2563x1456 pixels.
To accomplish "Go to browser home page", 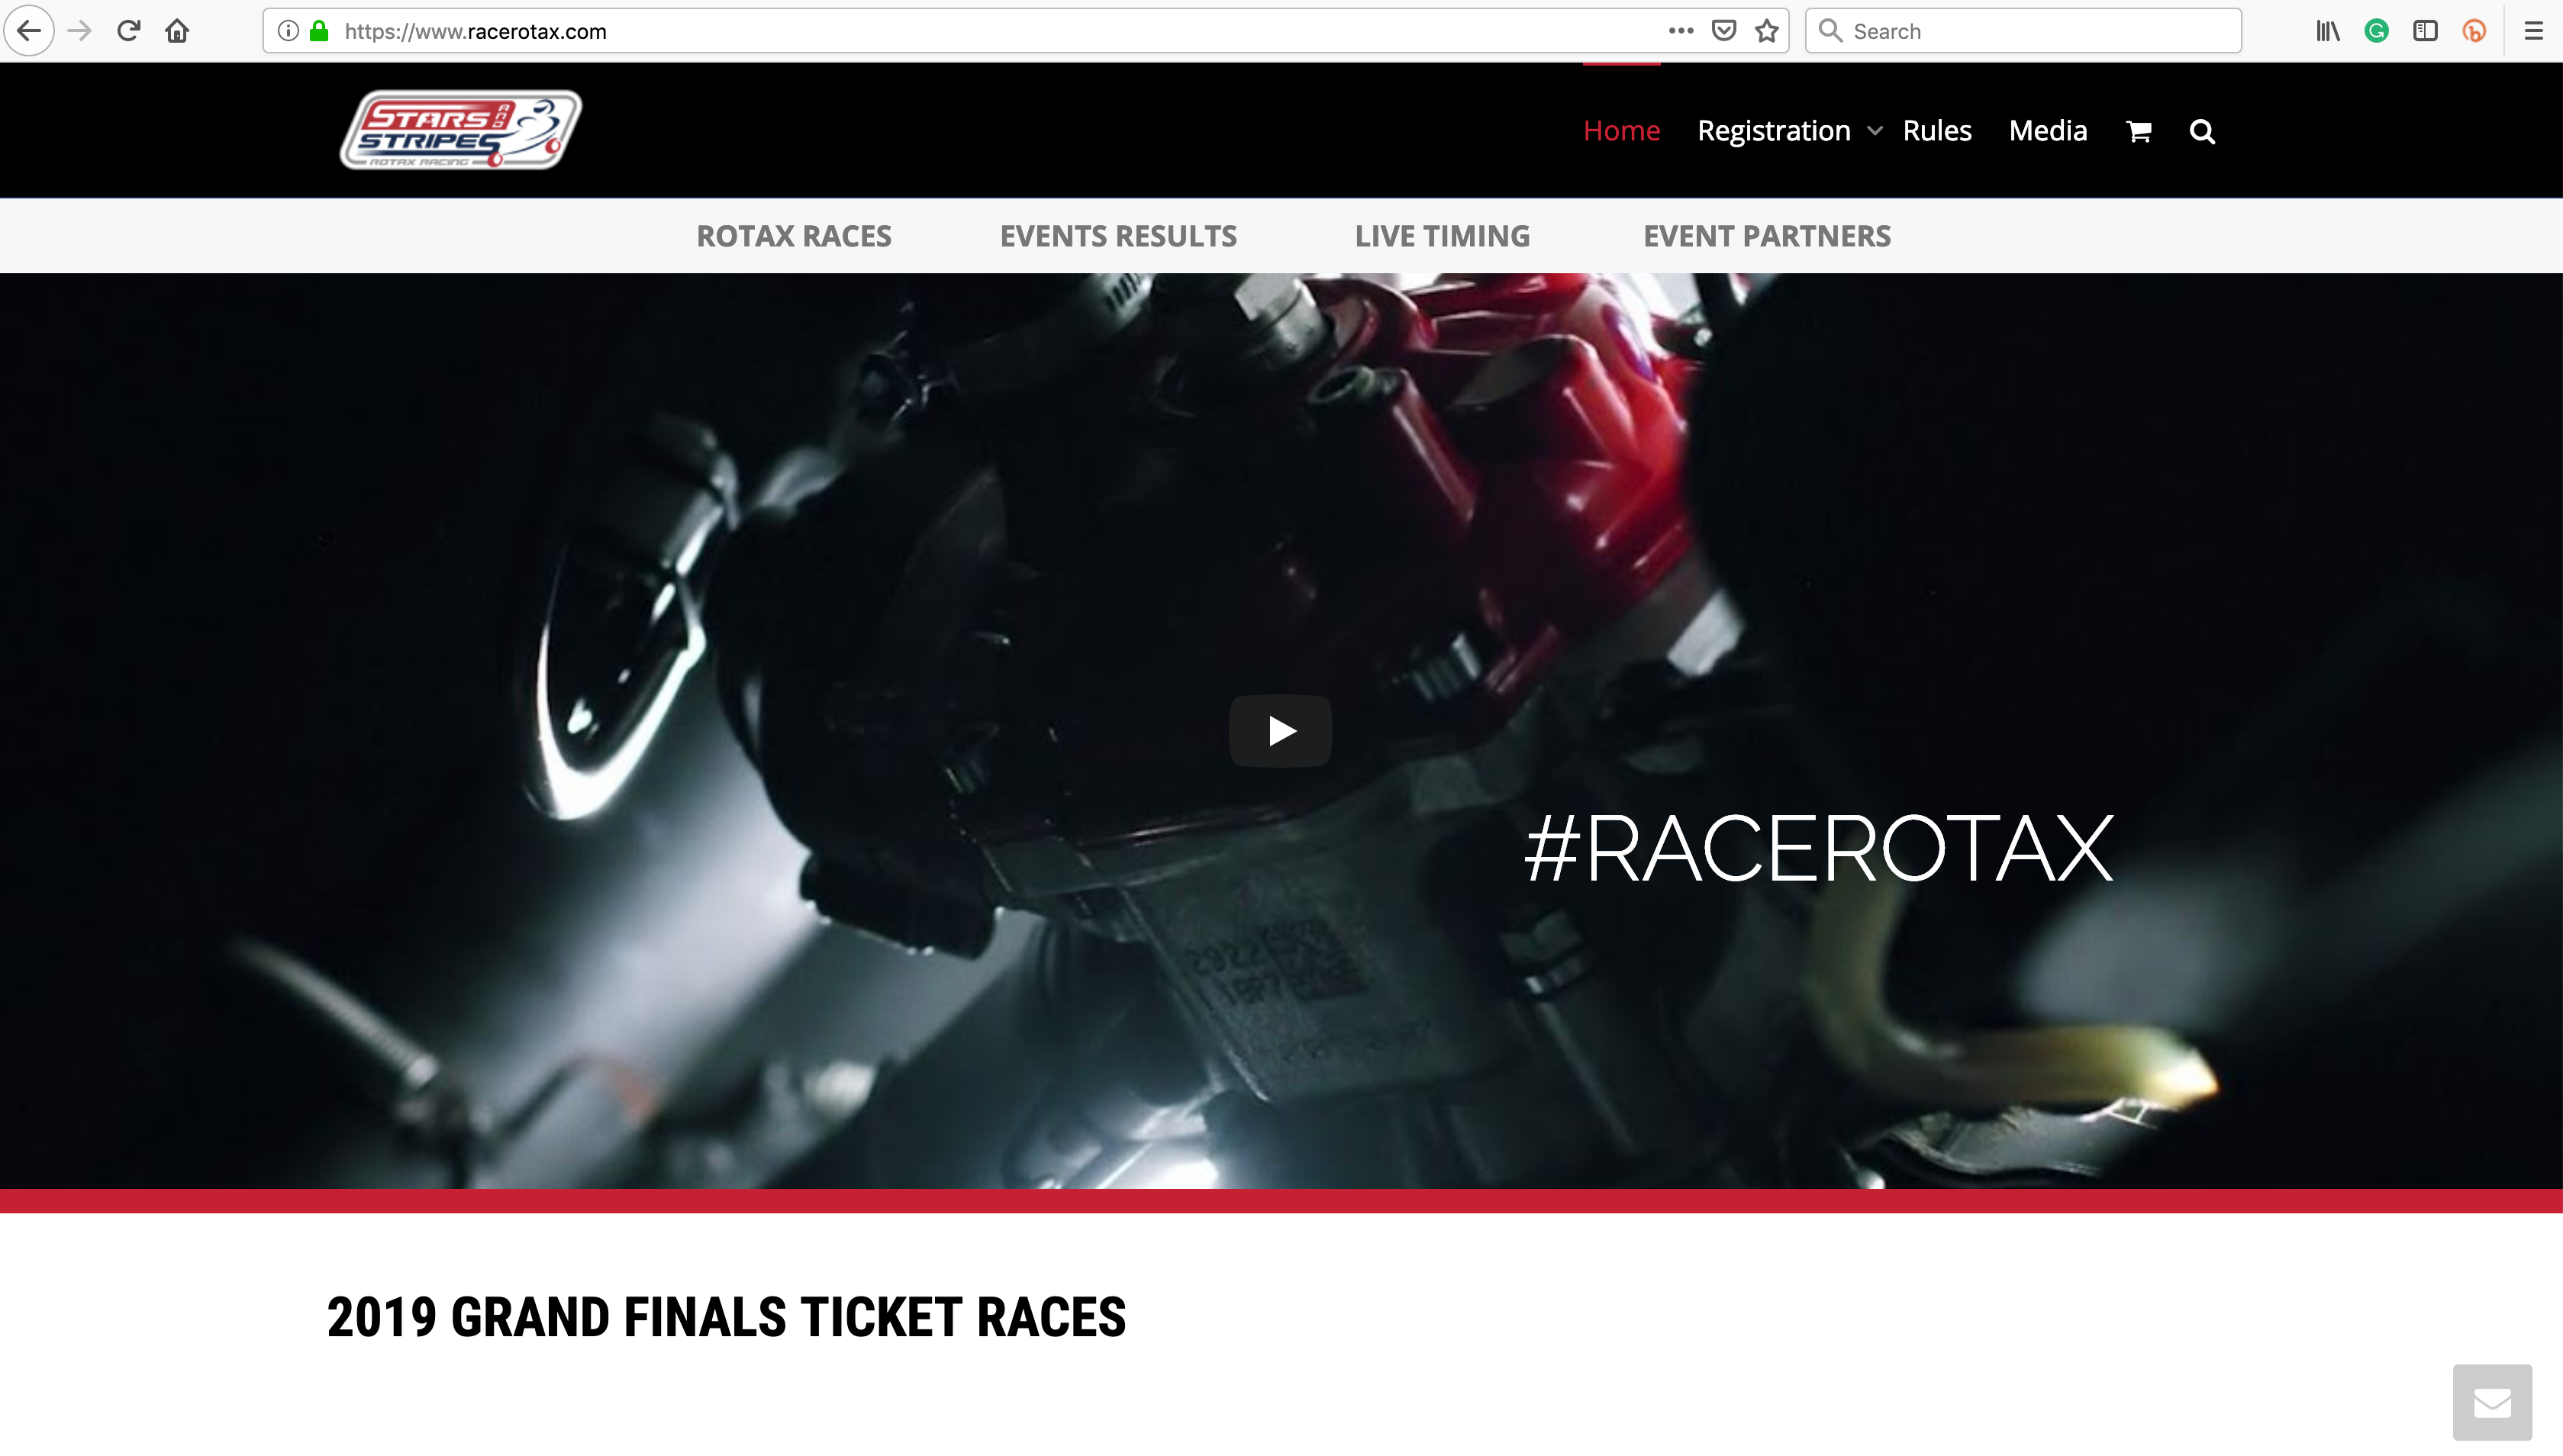I will pos(177,31).
